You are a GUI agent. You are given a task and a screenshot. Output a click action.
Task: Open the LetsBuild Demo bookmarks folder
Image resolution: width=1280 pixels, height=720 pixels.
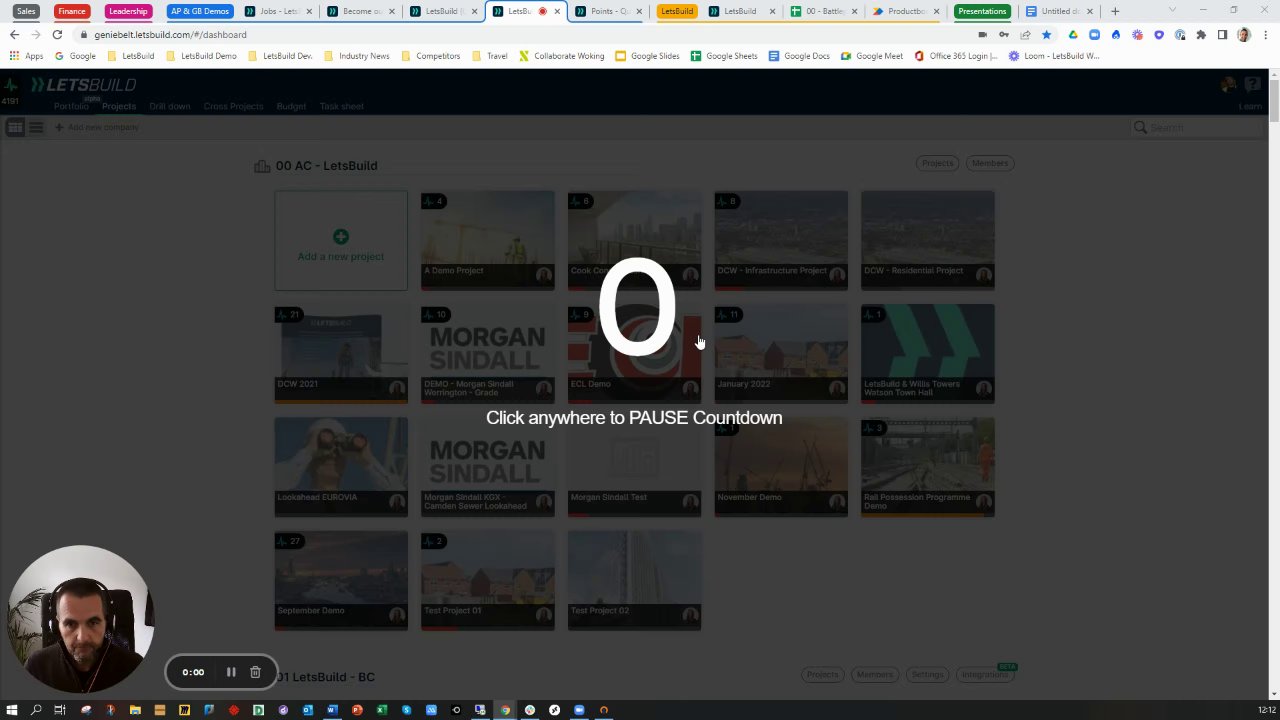click(x=200, y=56)
